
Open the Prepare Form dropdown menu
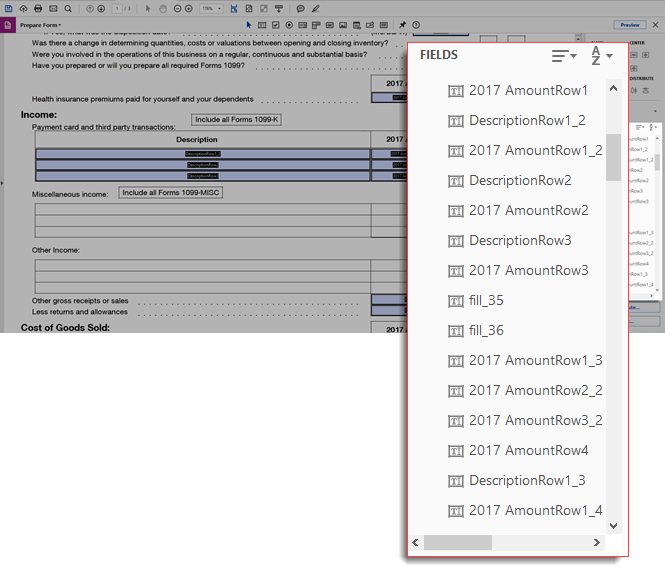pos(40,25)
